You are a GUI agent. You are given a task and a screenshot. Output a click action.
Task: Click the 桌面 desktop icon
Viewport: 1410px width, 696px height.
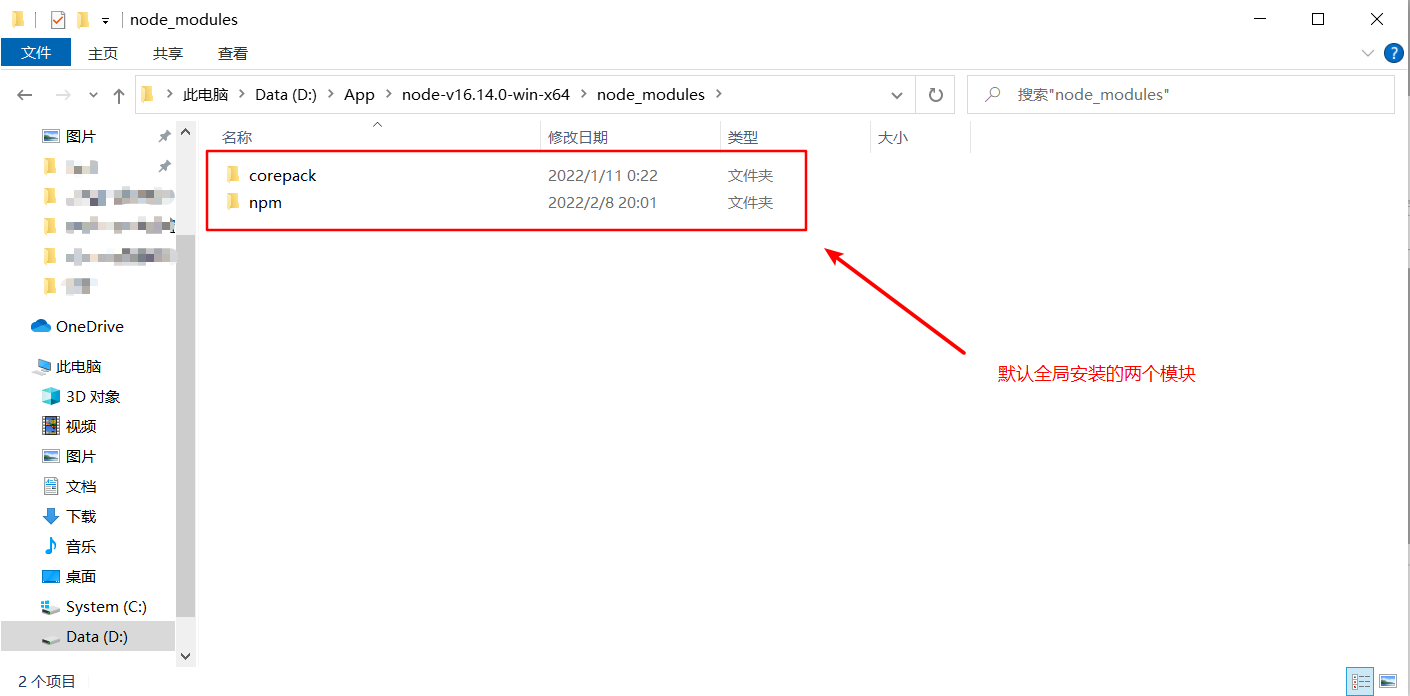51,576
